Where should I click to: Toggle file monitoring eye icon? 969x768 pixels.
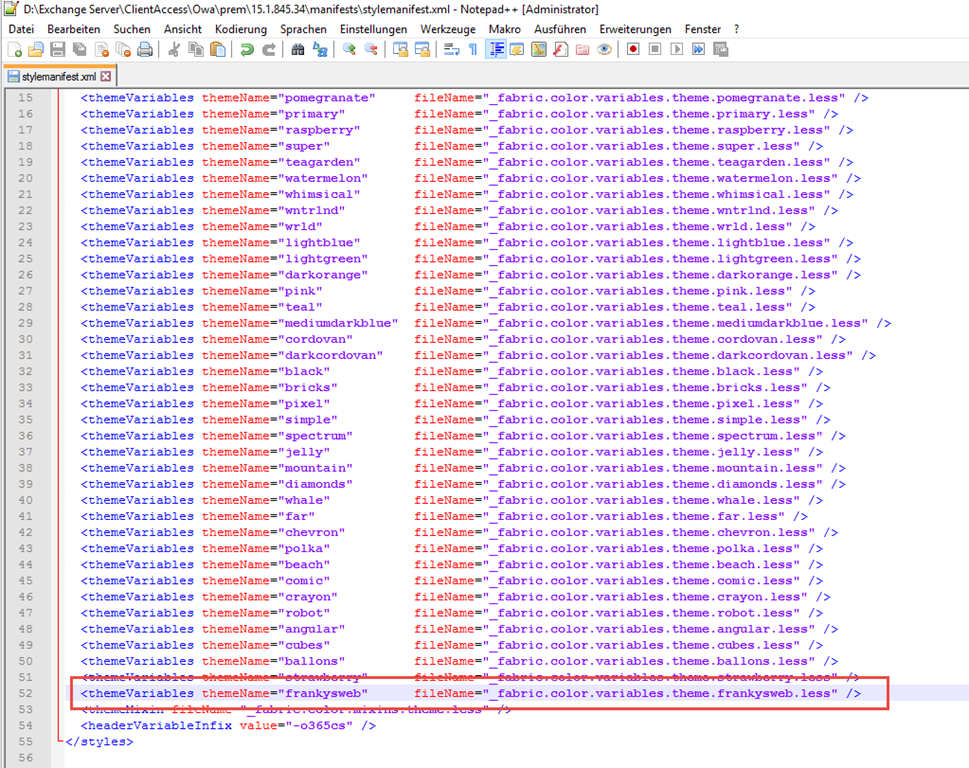604,49
